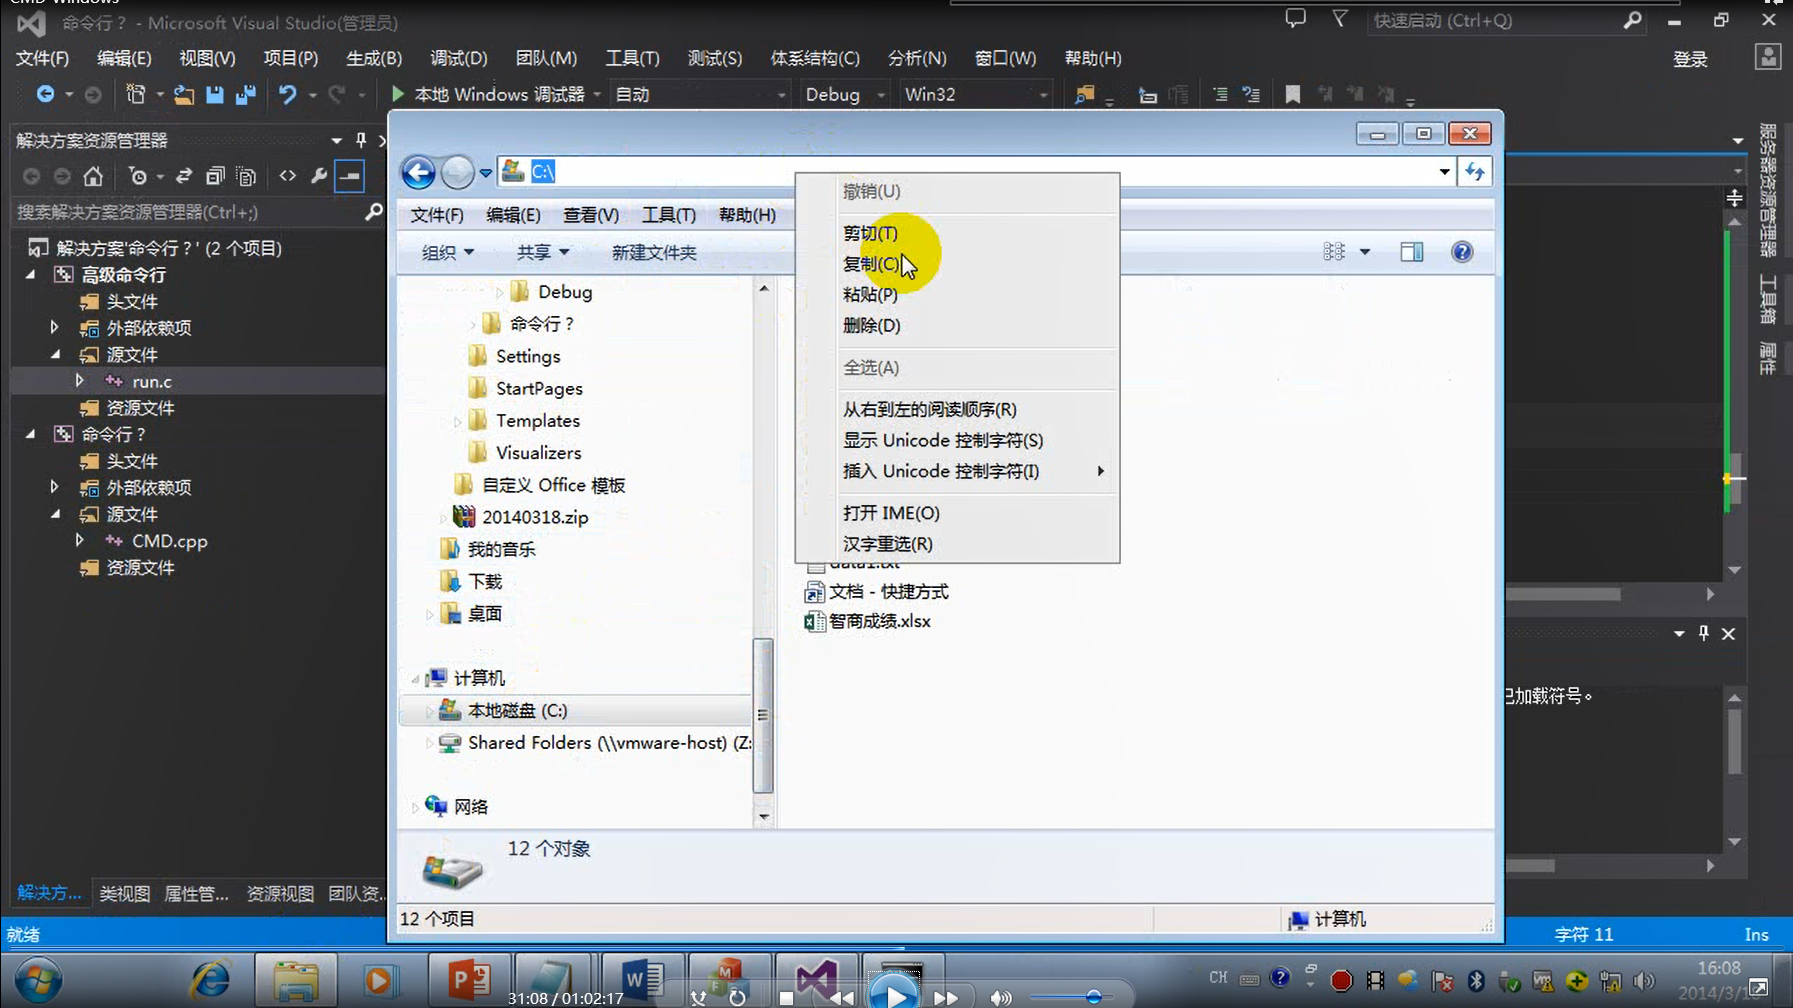Click the Undo icon in Visual Studio toolbar
The height and width of the screenshot is (1008, 1793).
[x=288, y=94]
